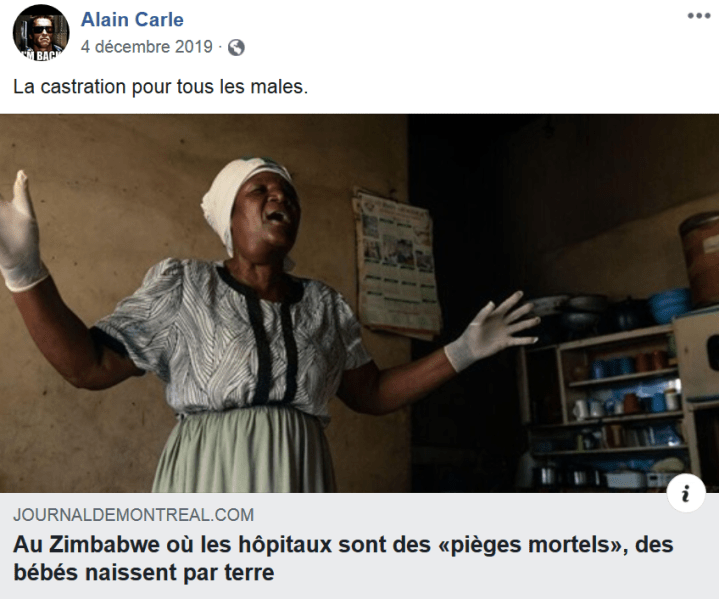Open the JOURNALDEMONTREAL.COM source link
This screenshot has height=599, width=719.
tap(133, 515)
